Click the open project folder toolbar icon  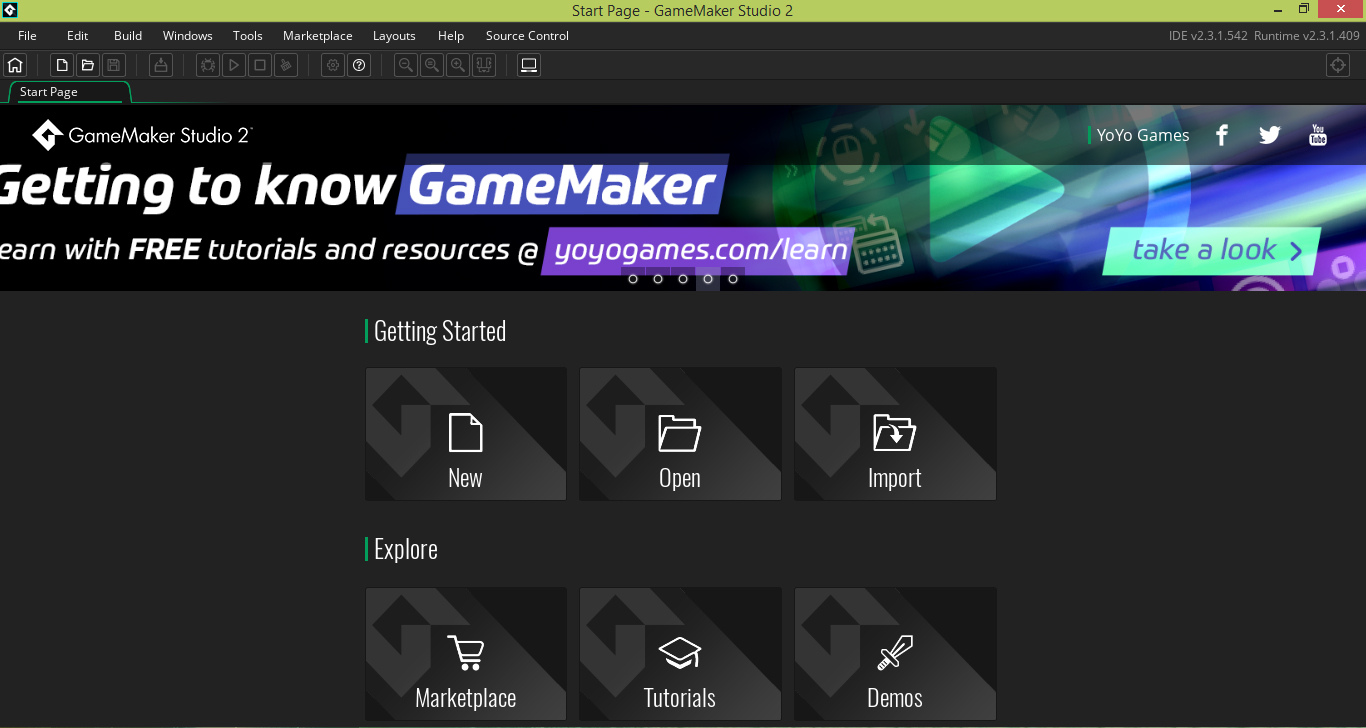point(88,65)
